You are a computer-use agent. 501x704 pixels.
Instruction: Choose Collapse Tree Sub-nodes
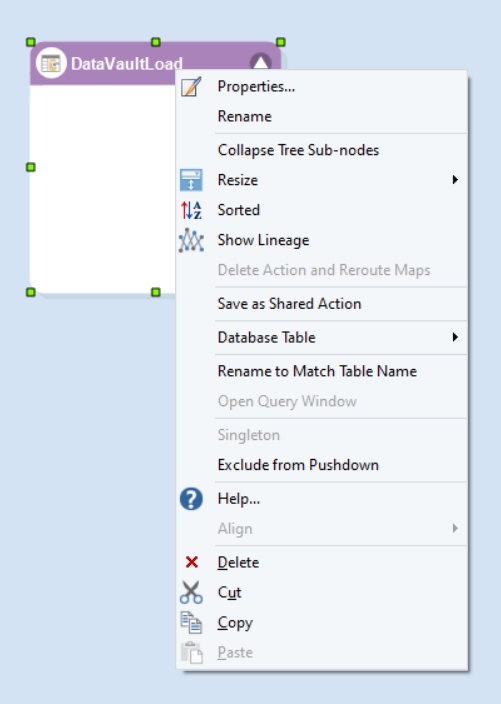tap(321, 150)
